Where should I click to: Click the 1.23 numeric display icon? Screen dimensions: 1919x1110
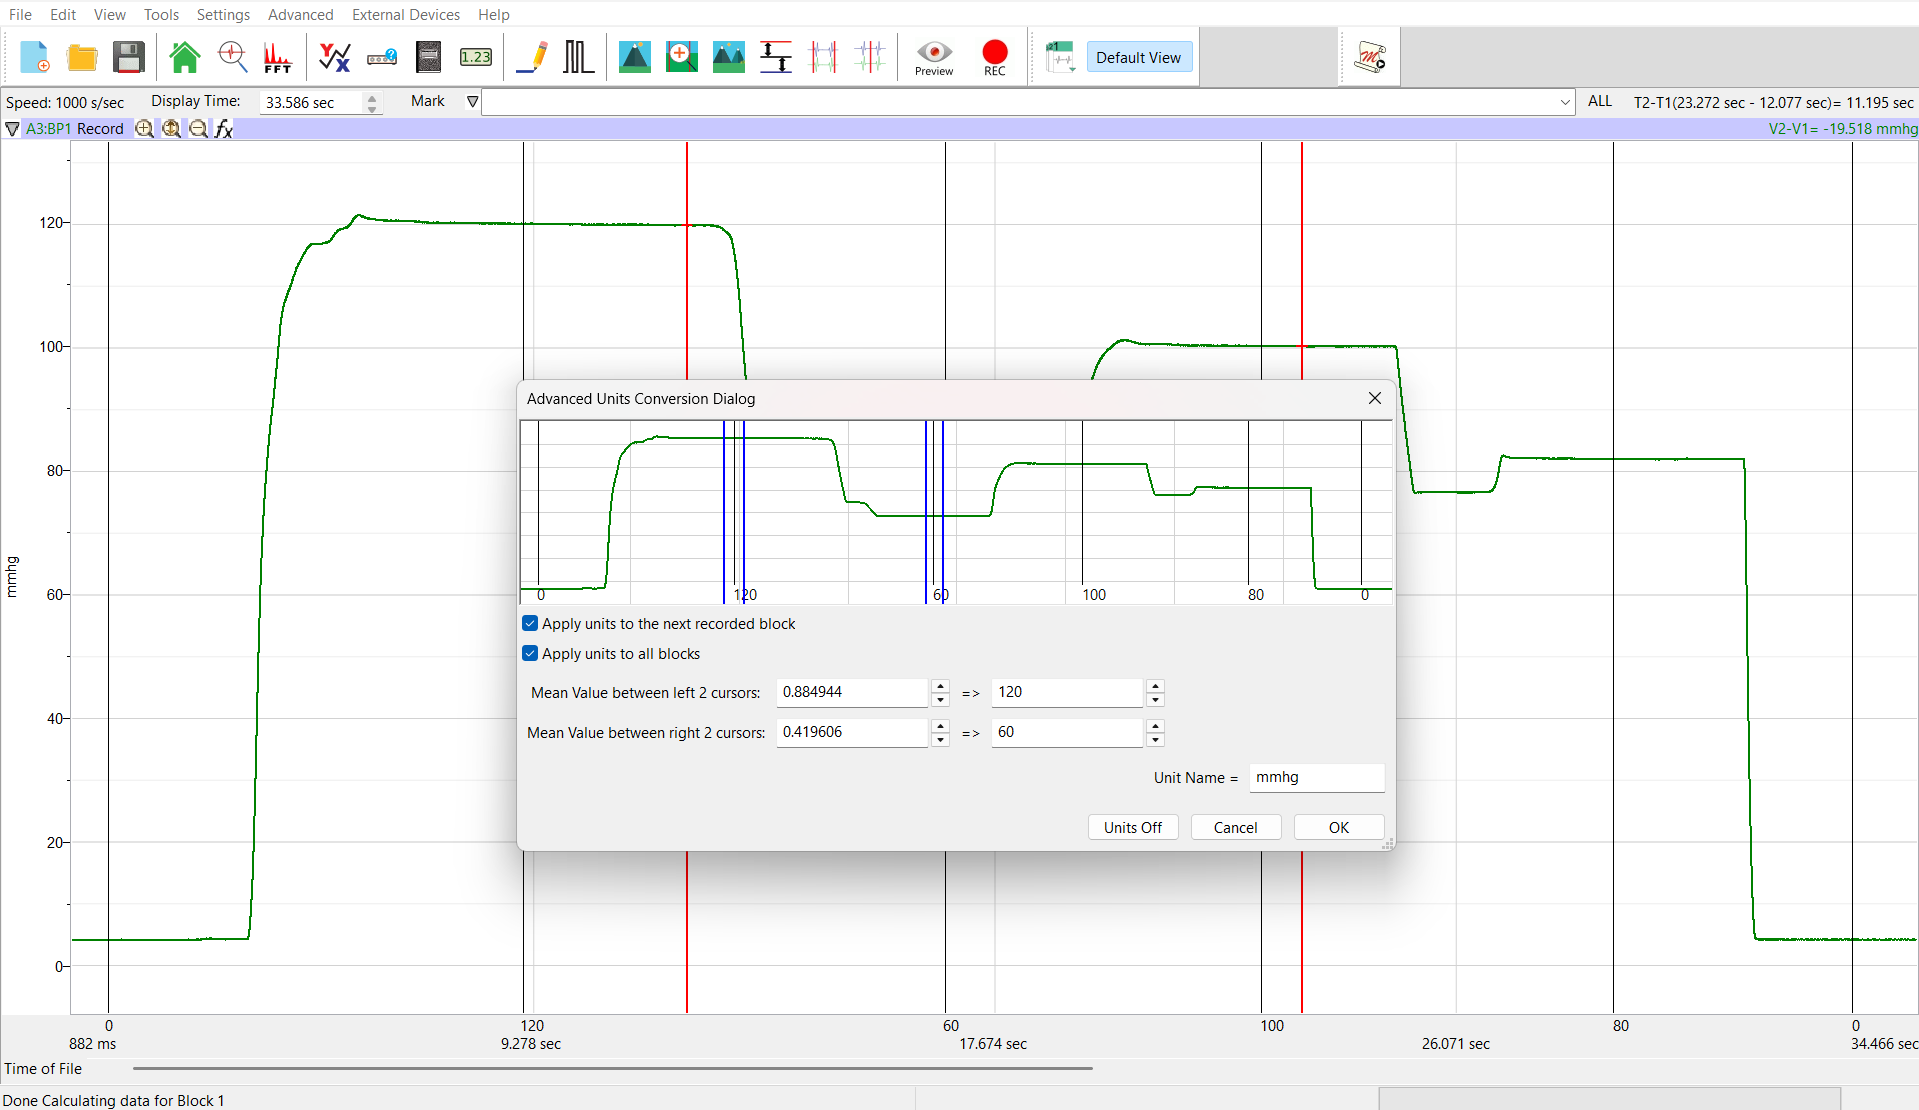tap(475, 57)
